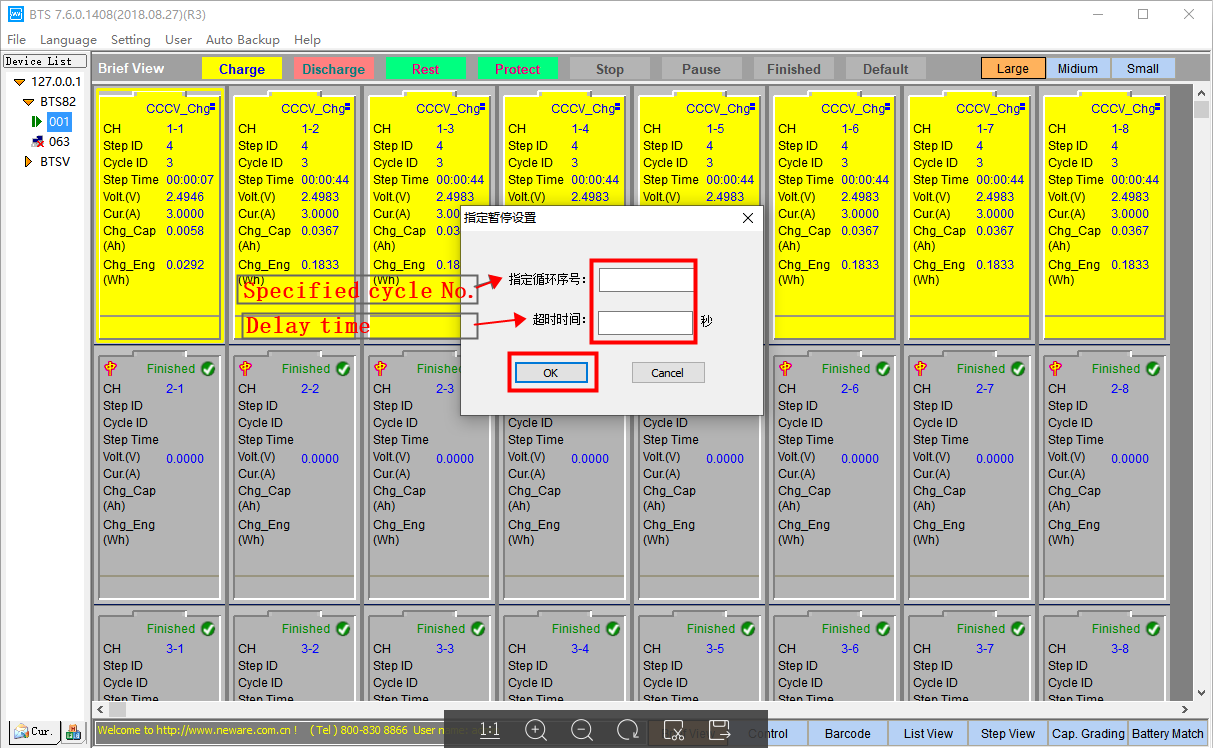Screen dimensions: 1213x748
Task: Close the pause settings dialog with X
Action: click(748, 217)
